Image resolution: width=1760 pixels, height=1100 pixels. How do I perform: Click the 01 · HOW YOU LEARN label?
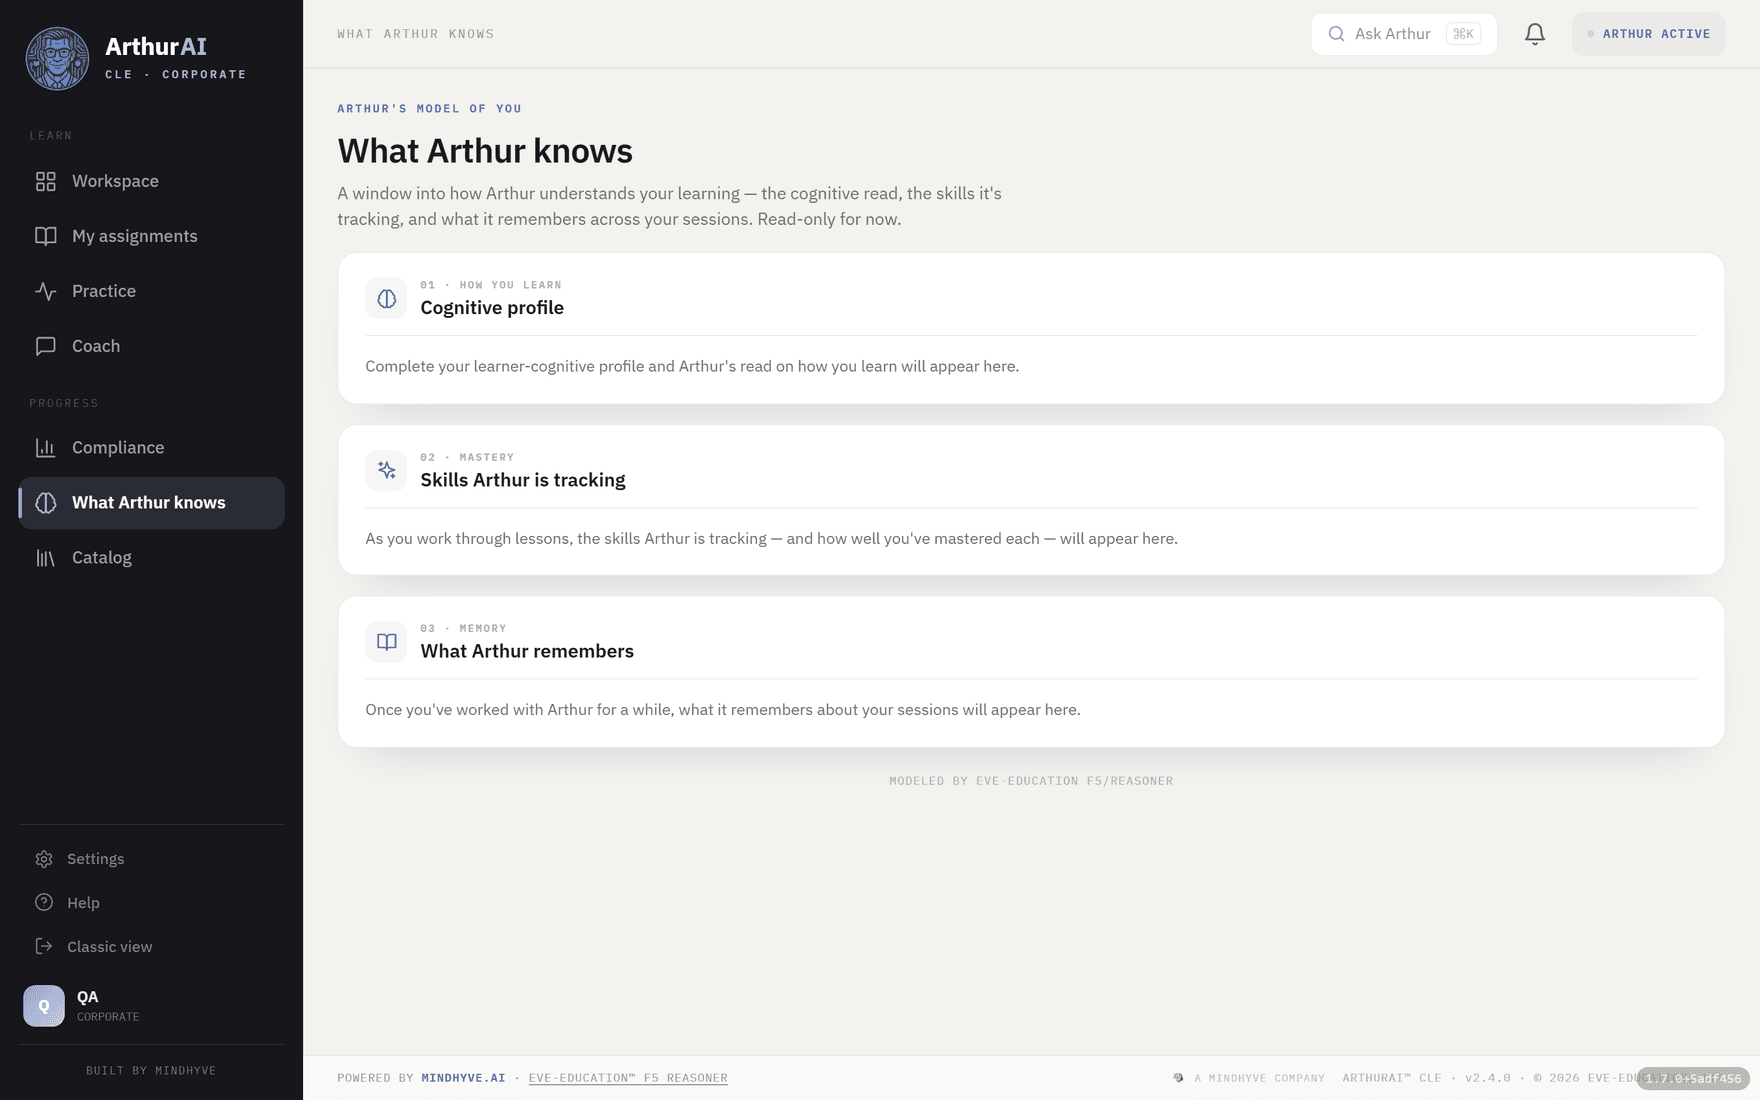(x=491, y=285)
